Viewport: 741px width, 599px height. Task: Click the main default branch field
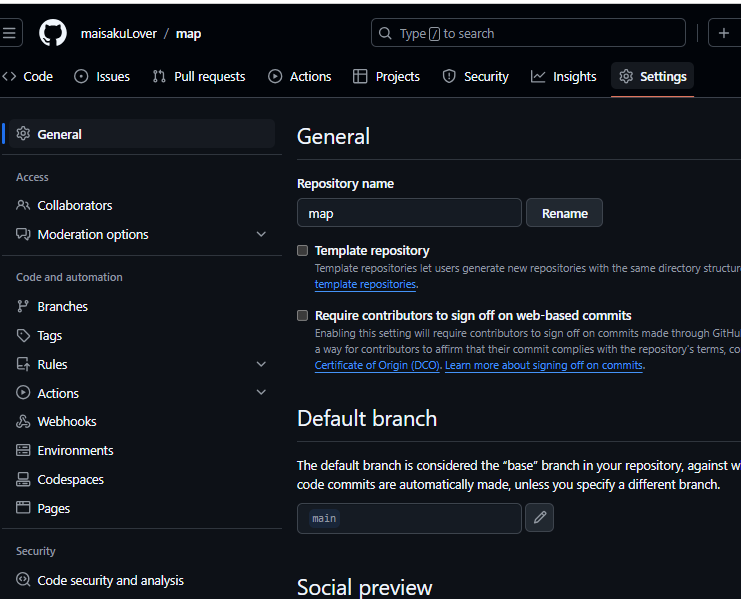pos(409,518)
